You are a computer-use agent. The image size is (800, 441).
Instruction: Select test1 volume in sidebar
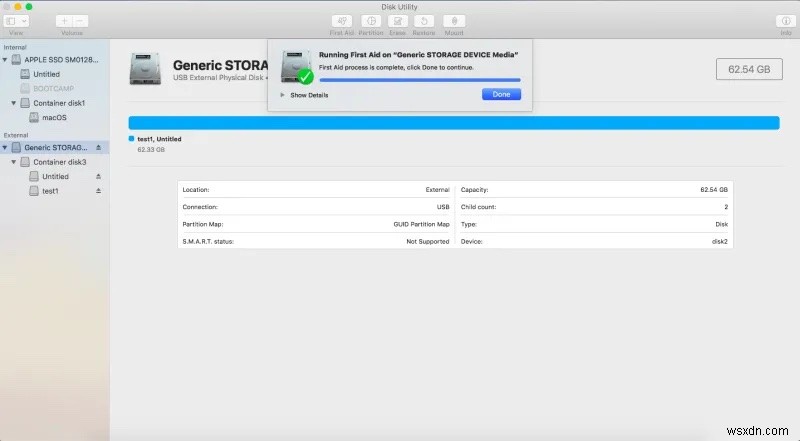click(55, 191)
